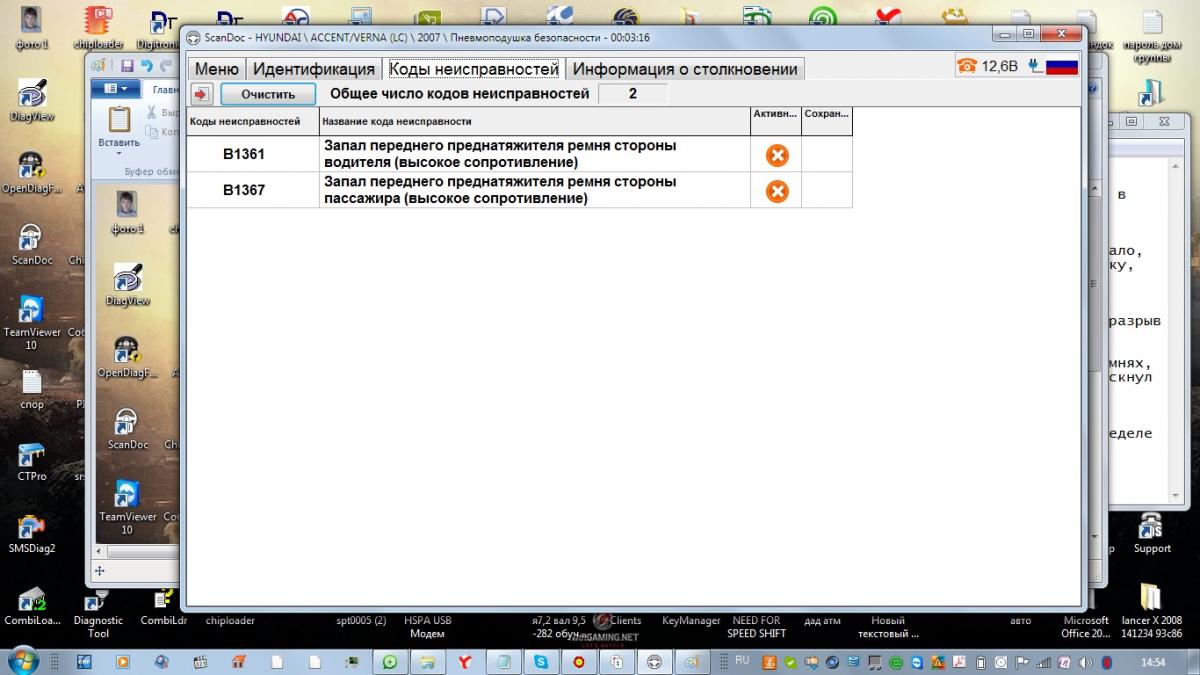Click the fault code total value field showing 2

(x=632, y=94)
